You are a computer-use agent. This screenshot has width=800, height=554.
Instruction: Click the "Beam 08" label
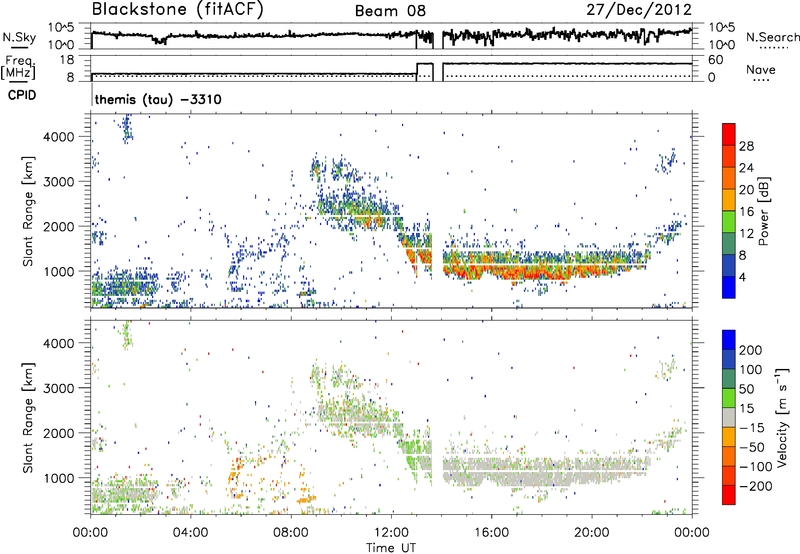pos(390,11)
